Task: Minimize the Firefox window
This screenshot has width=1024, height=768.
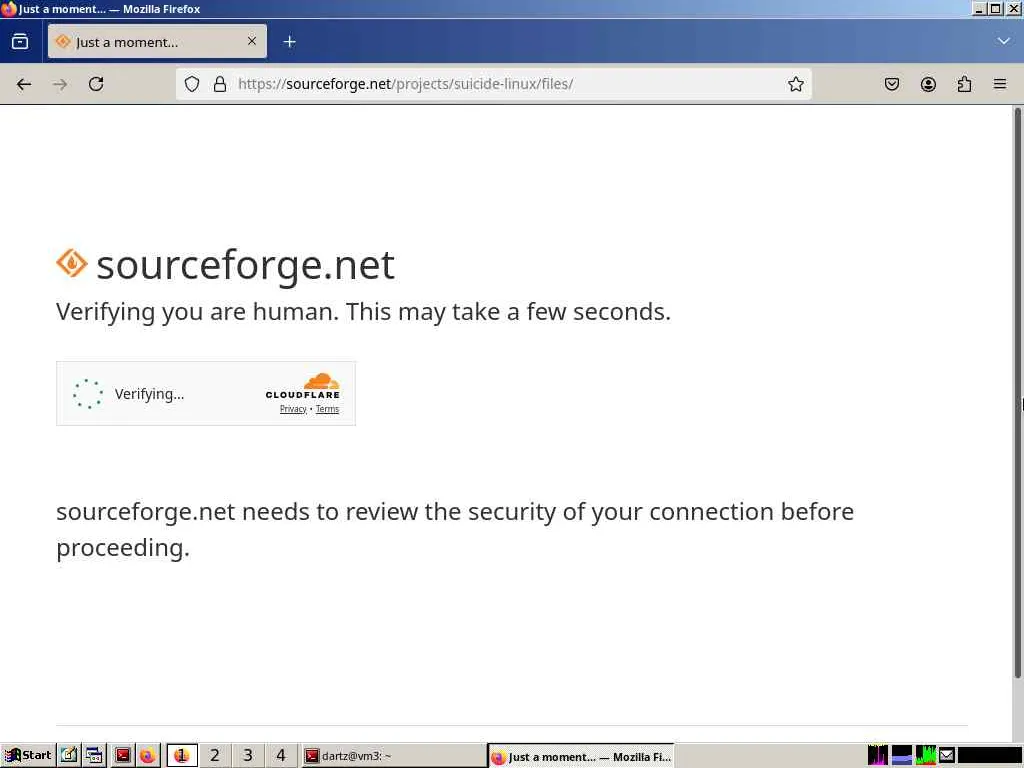Action: click(x=978, y=8)
